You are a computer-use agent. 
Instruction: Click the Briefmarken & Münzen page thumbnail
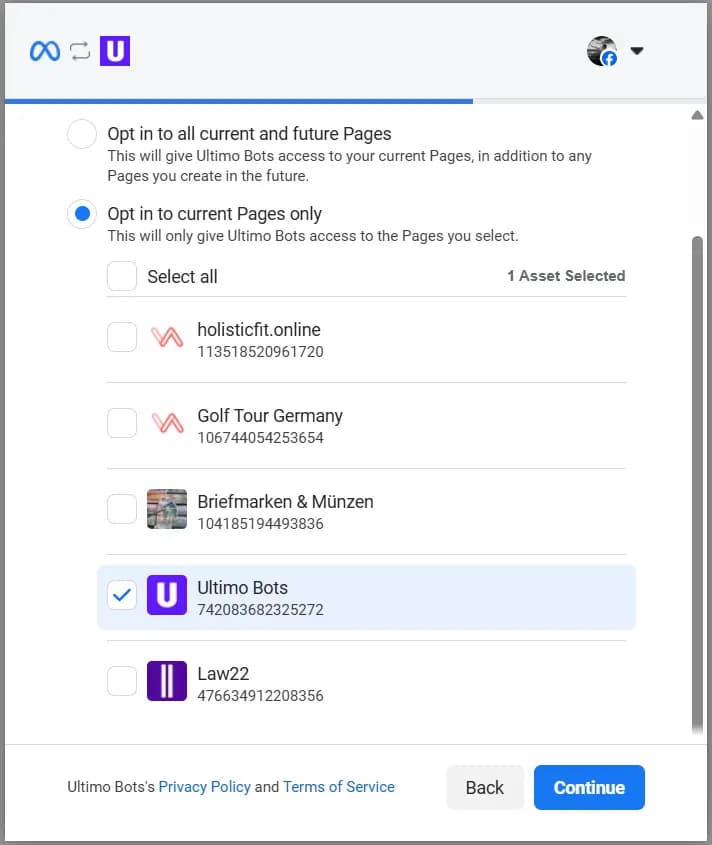pyautogui.click(x=167, y=509)
